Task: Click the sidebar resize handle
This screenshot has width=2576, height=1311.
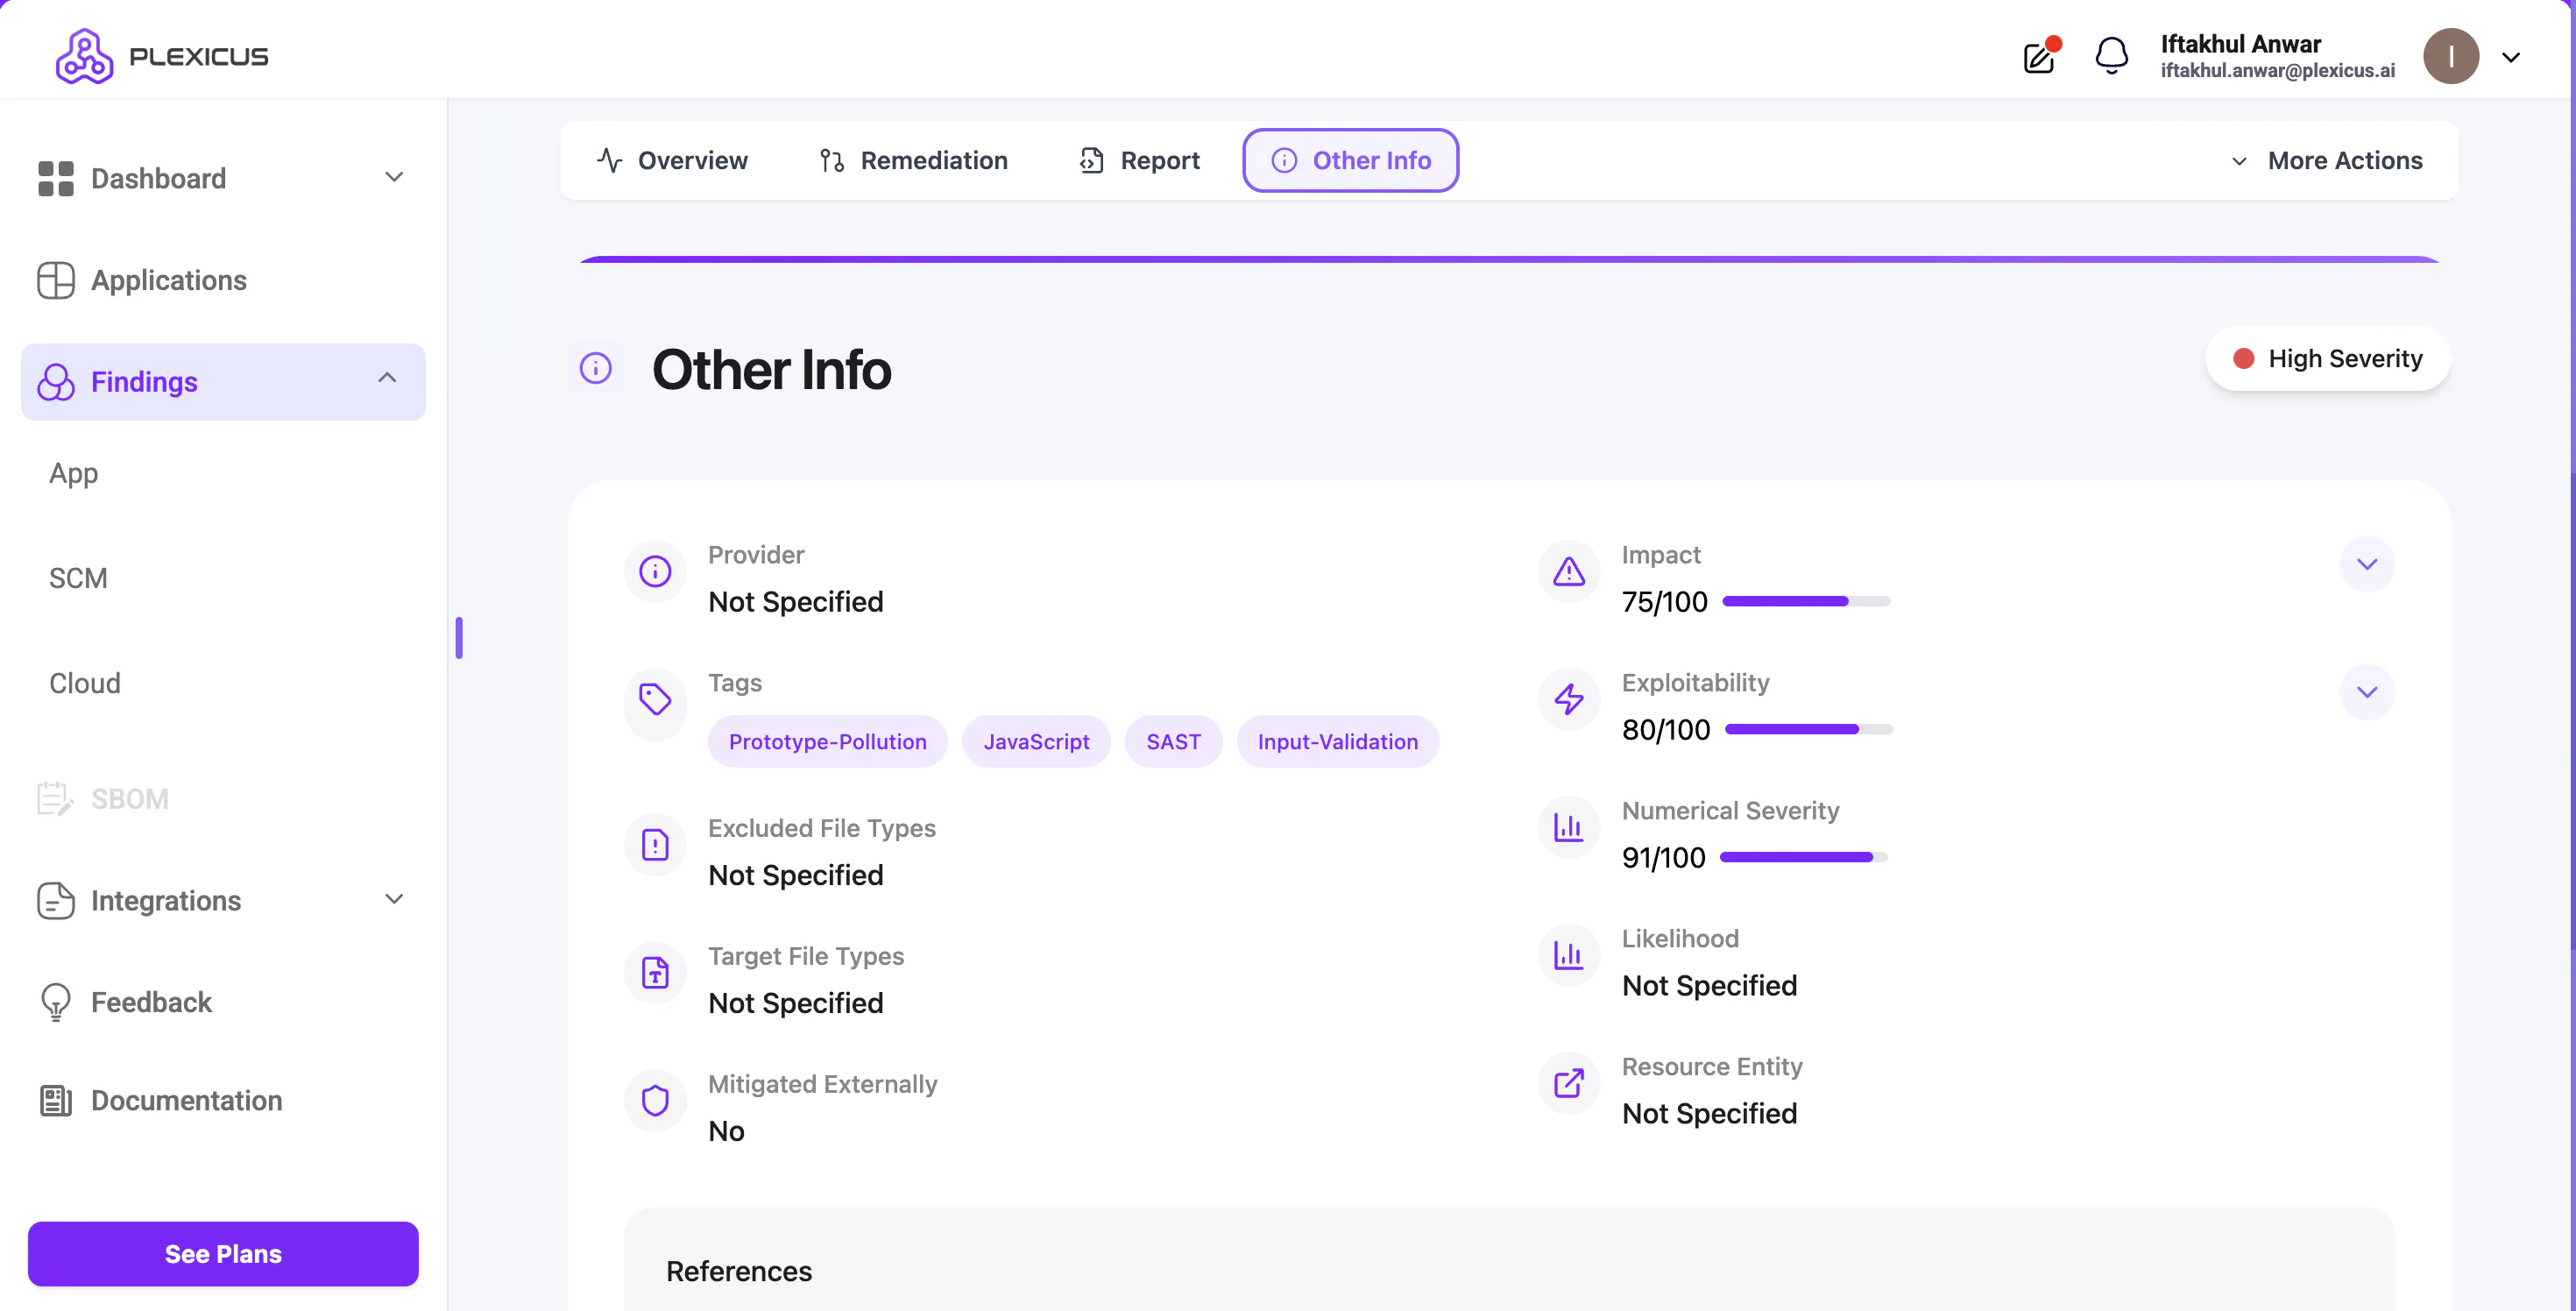Action: [459, 638]
